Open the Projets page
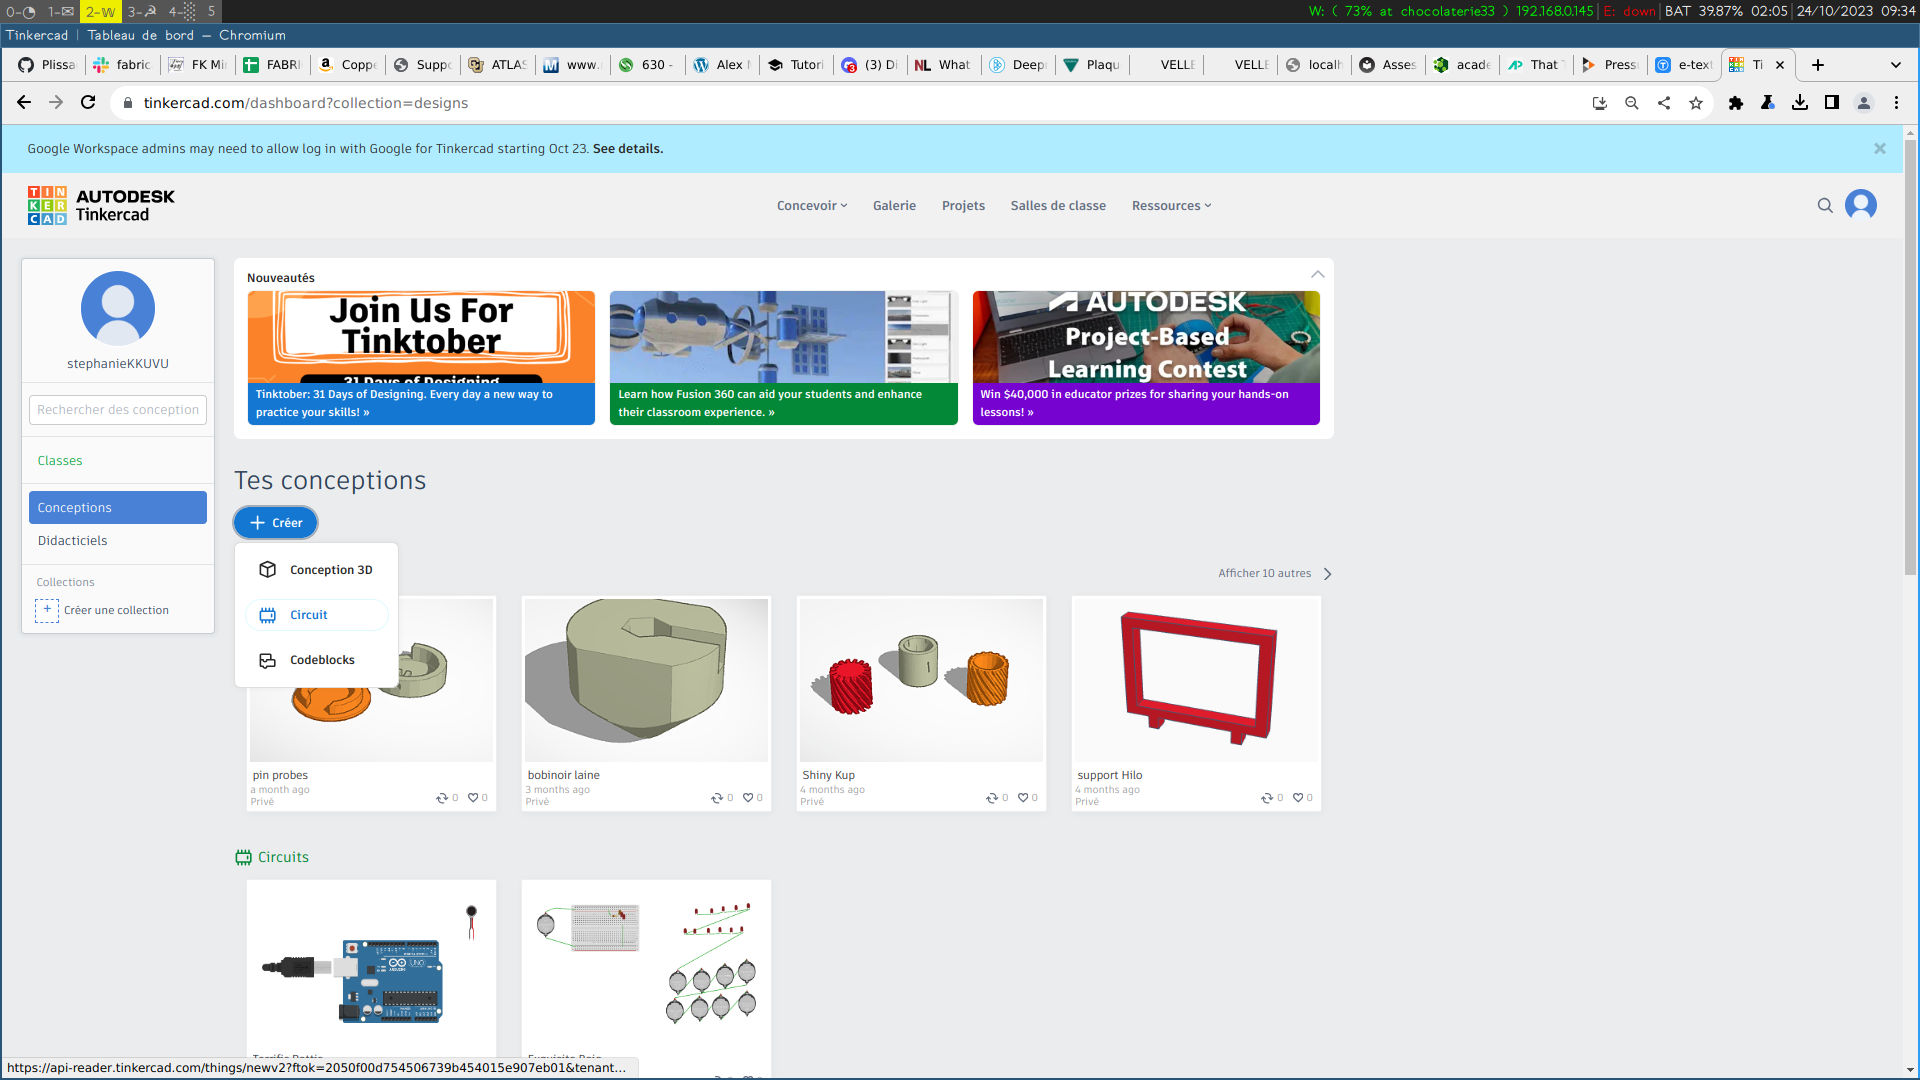This screenshot has width=1920, height=1080. [x=963, y=206]
